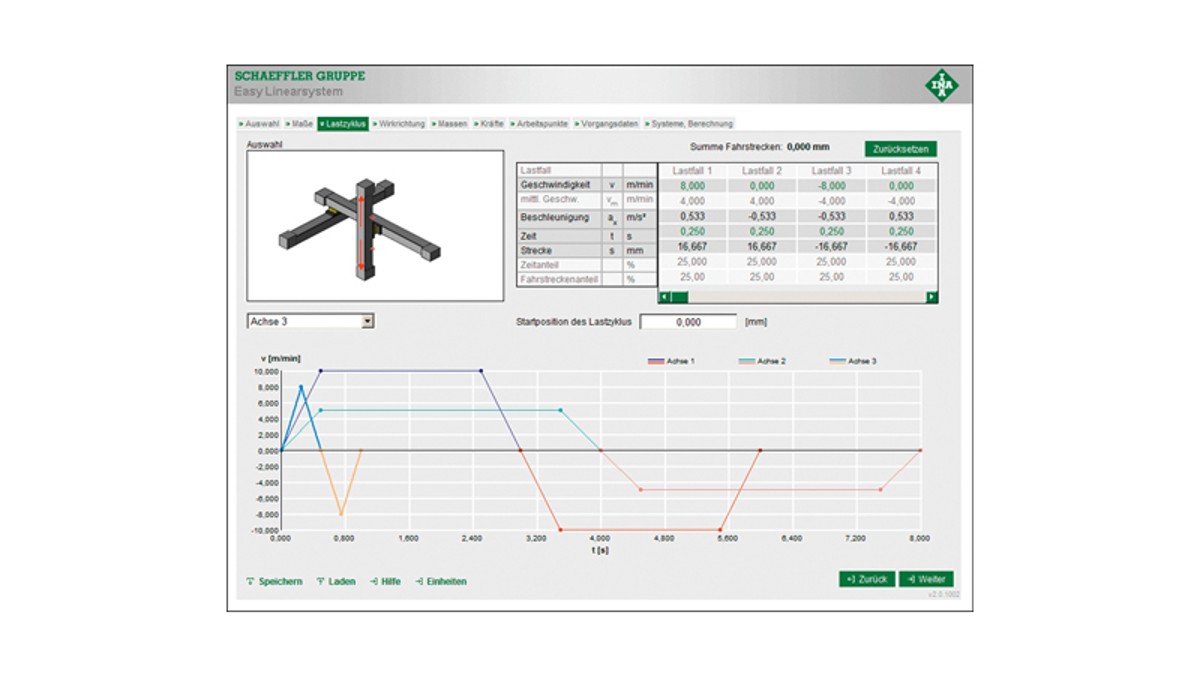The width and height of the screenshot is (1200, 675).
Task: Click the Speichern save icon
Action: point(251,581)
